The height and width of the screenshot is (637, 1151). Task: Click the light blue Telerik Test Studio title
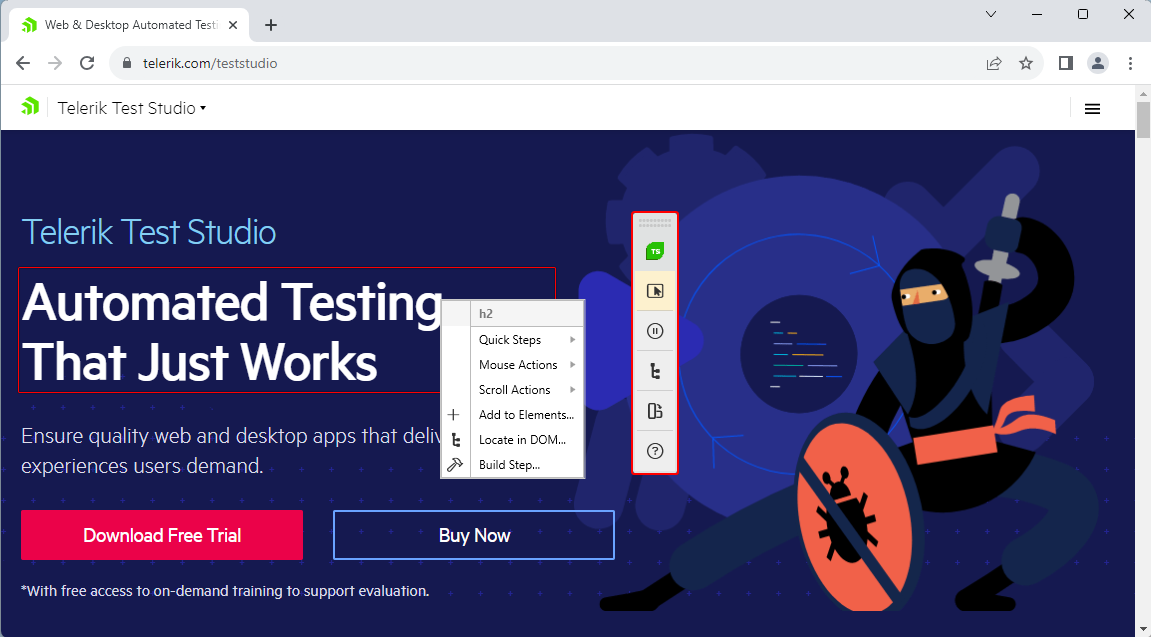[x=149, y=232]
